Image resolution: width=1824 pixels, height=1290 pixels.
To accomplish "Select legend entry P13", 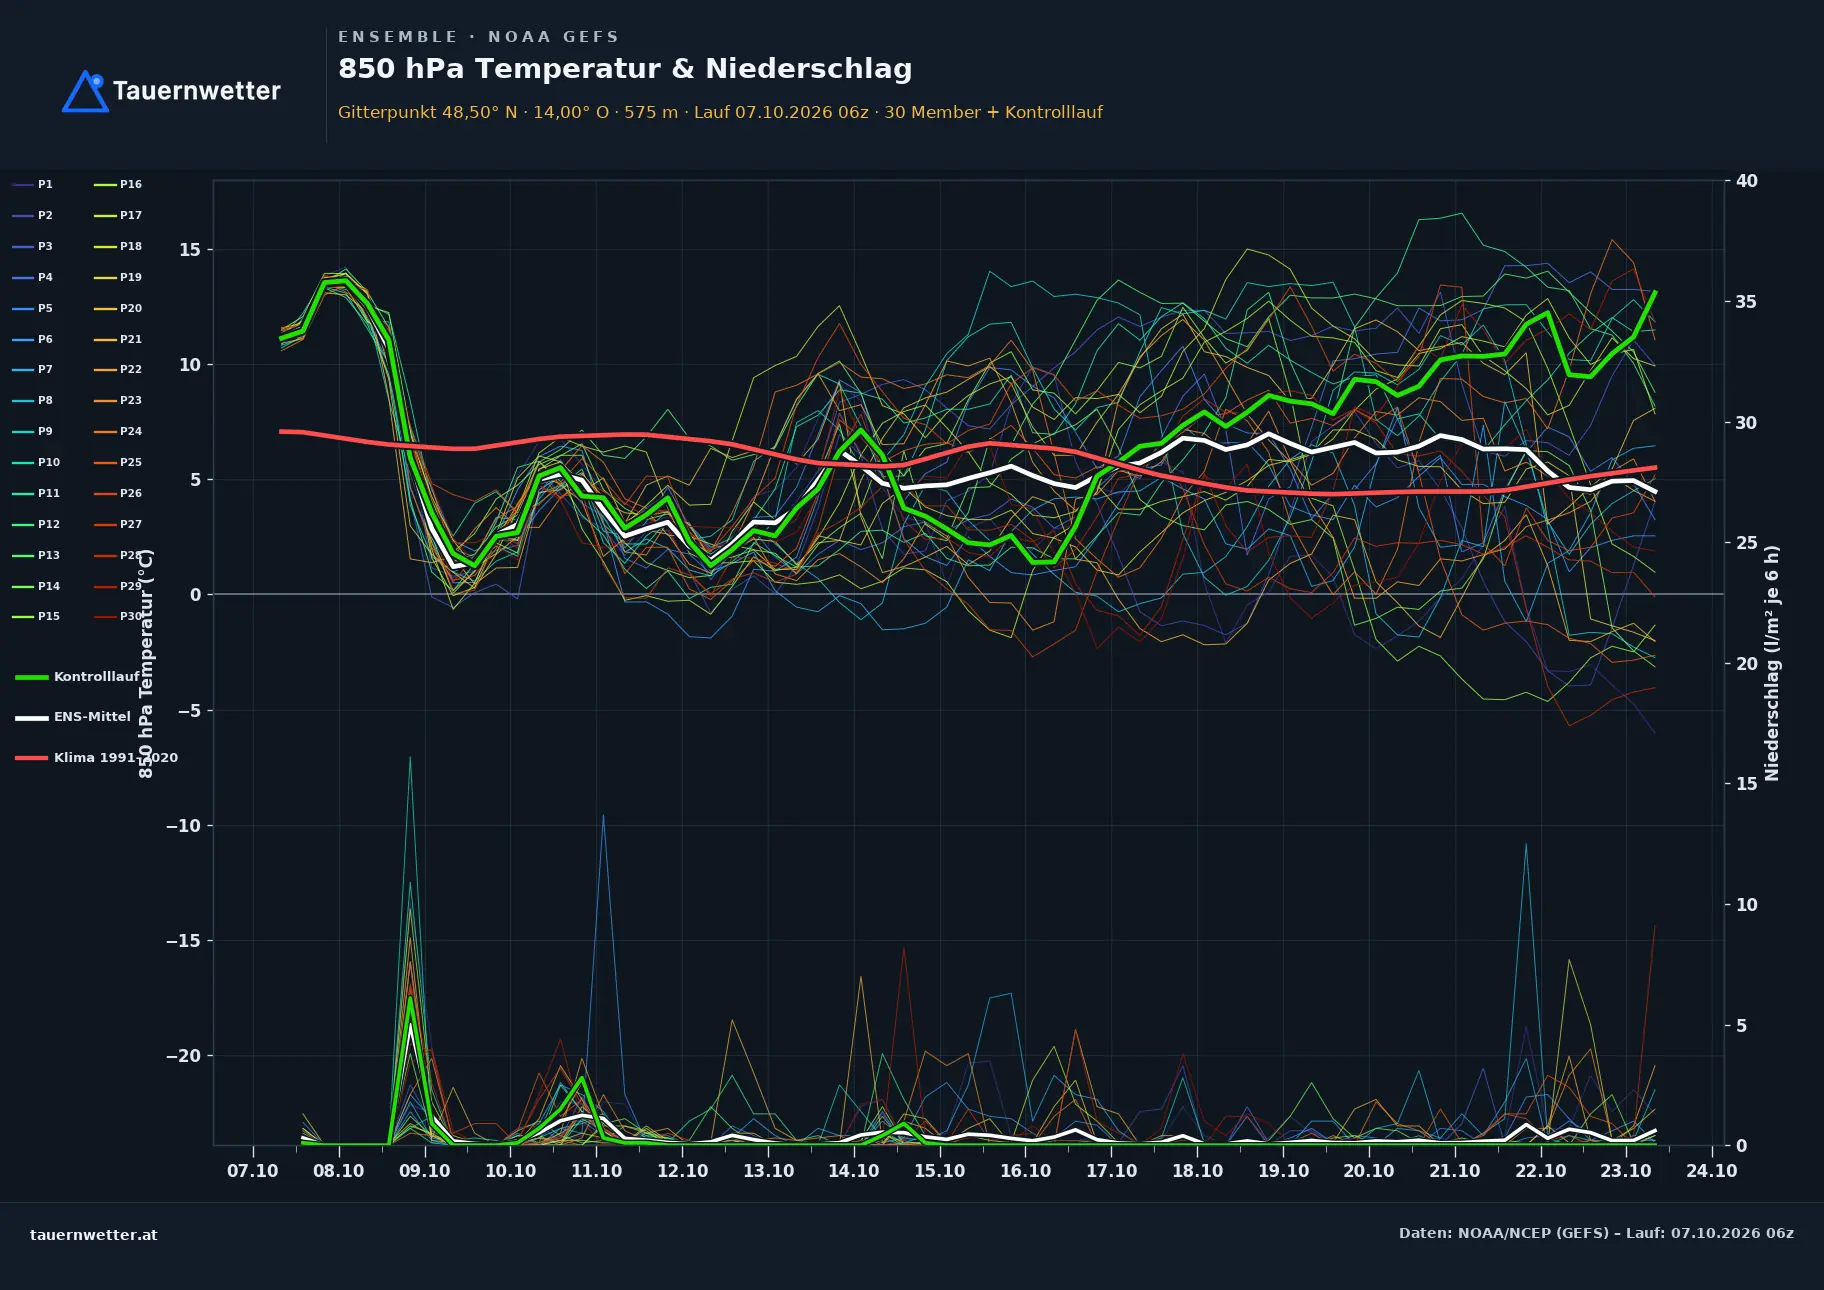I will pyautogui.click(x=36, y=556).
